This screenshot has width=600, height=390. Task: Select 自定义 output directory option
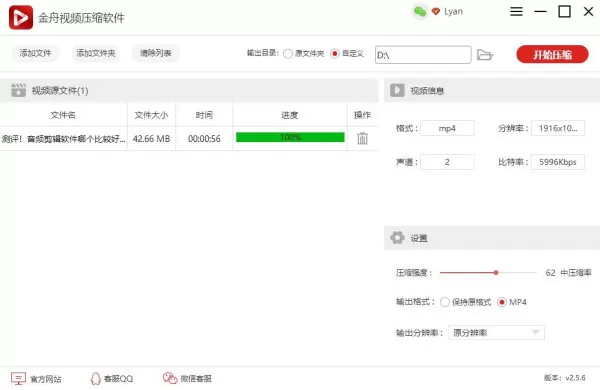coord(335,54)
